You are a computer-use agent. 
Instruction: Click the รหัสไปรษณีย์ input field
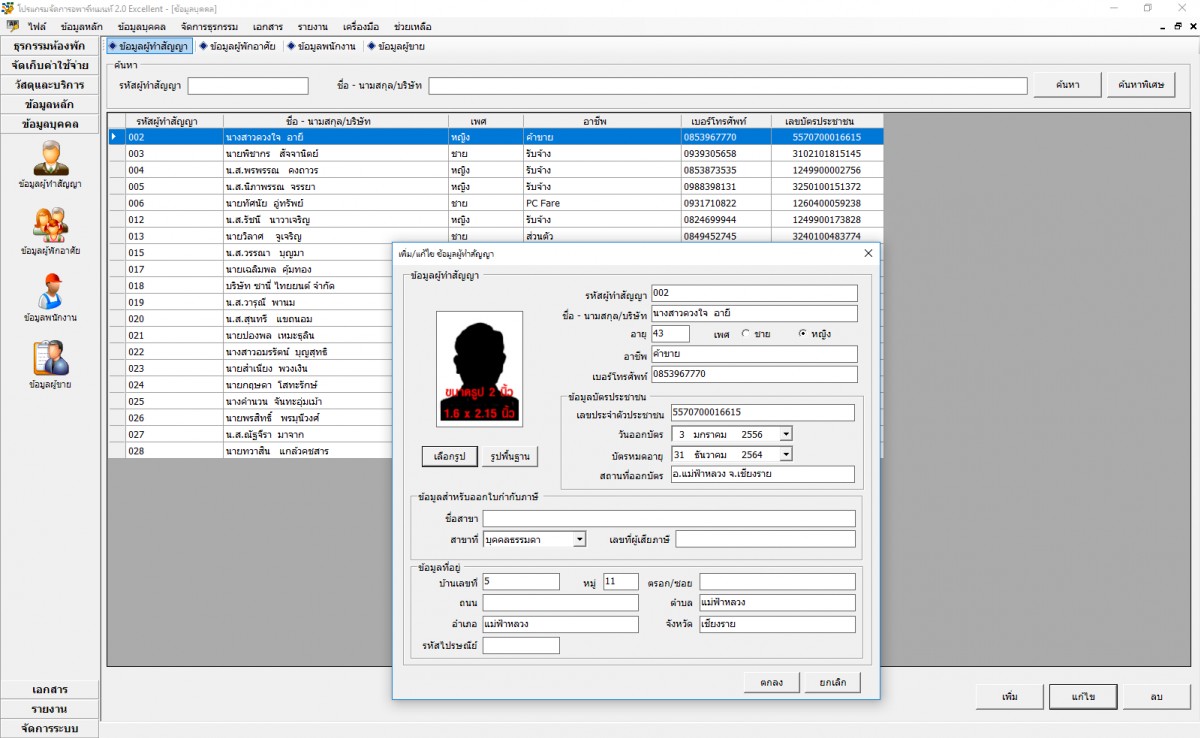point(521,646)
